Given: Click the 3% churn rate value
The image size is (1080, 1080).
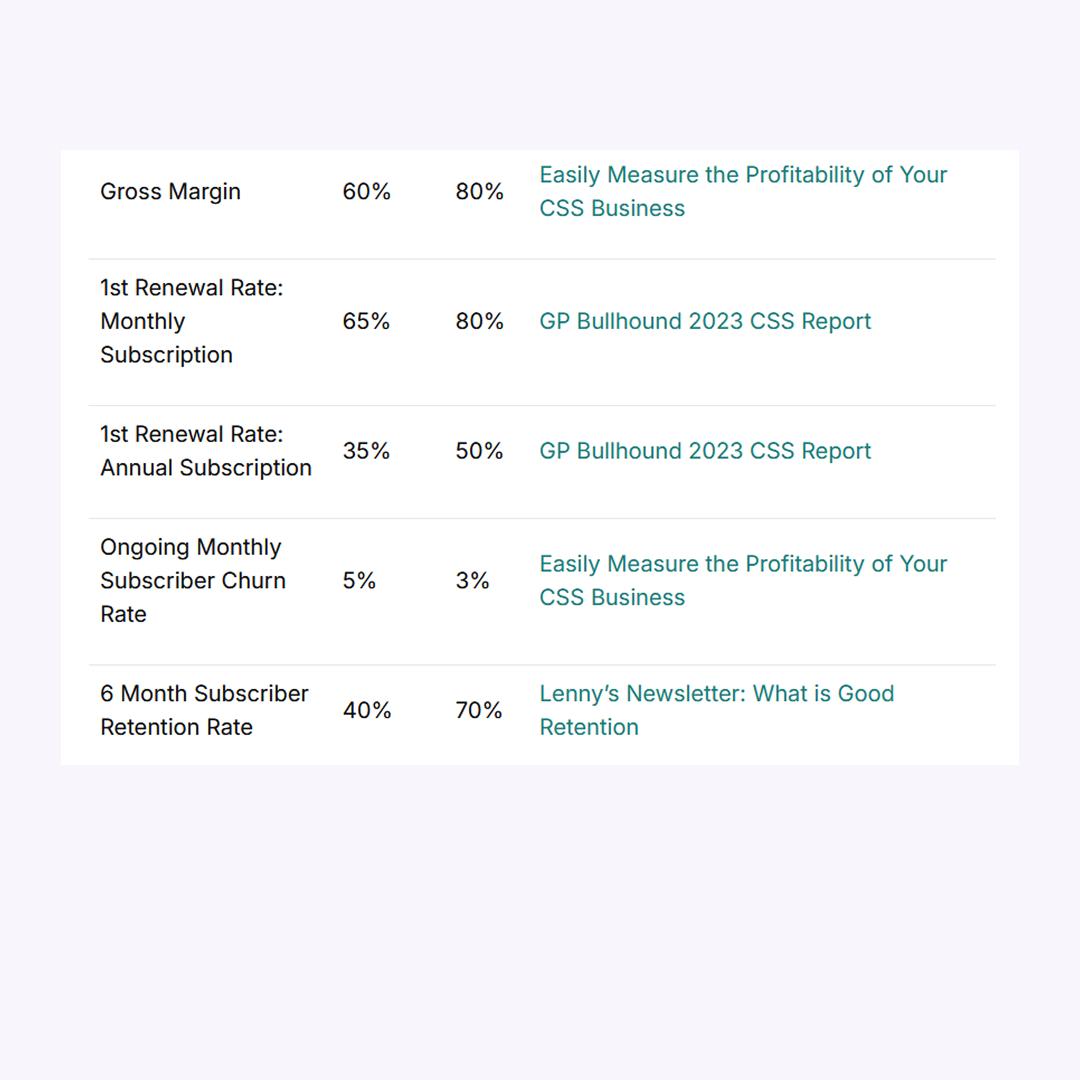Looking at the screenshot, I should pyautogui.click(x=472, y=580).
